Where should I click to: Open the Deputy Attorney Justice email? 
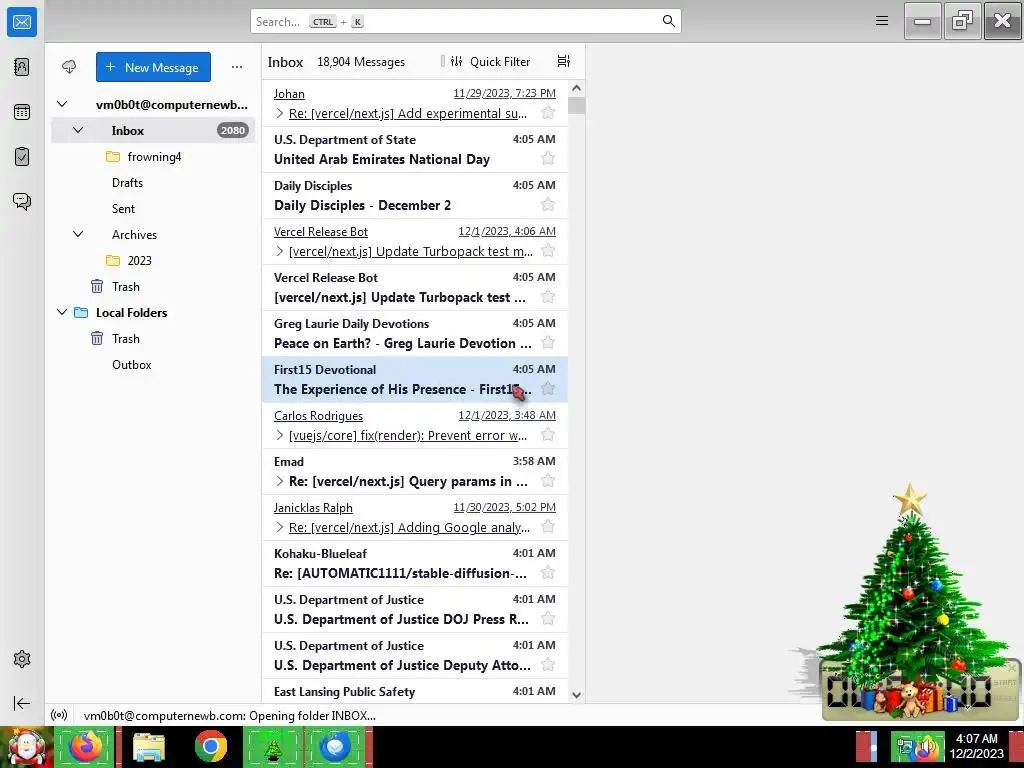[415, 655]
